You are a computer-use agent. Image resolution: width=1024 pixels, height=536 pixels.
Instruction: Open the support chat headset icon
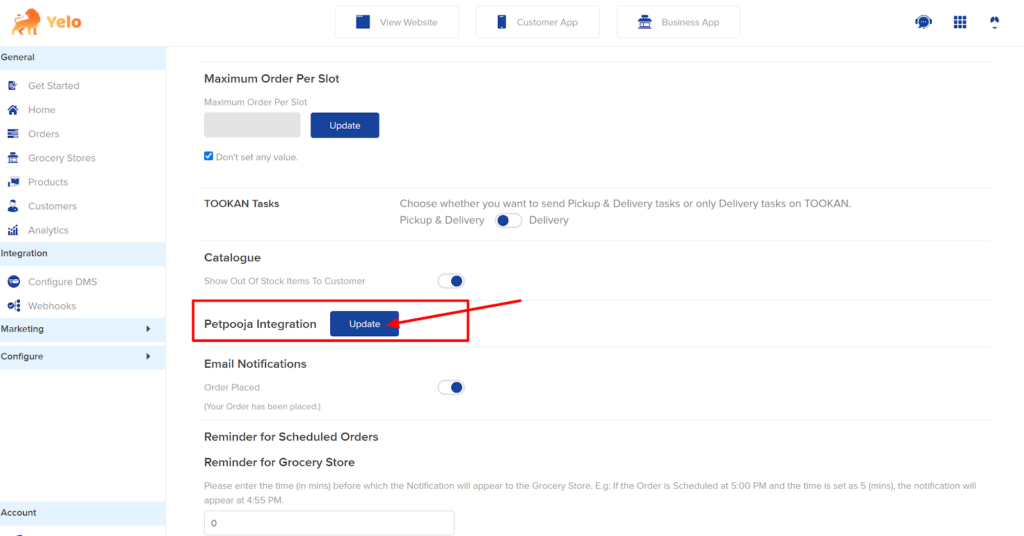[923, 22]
